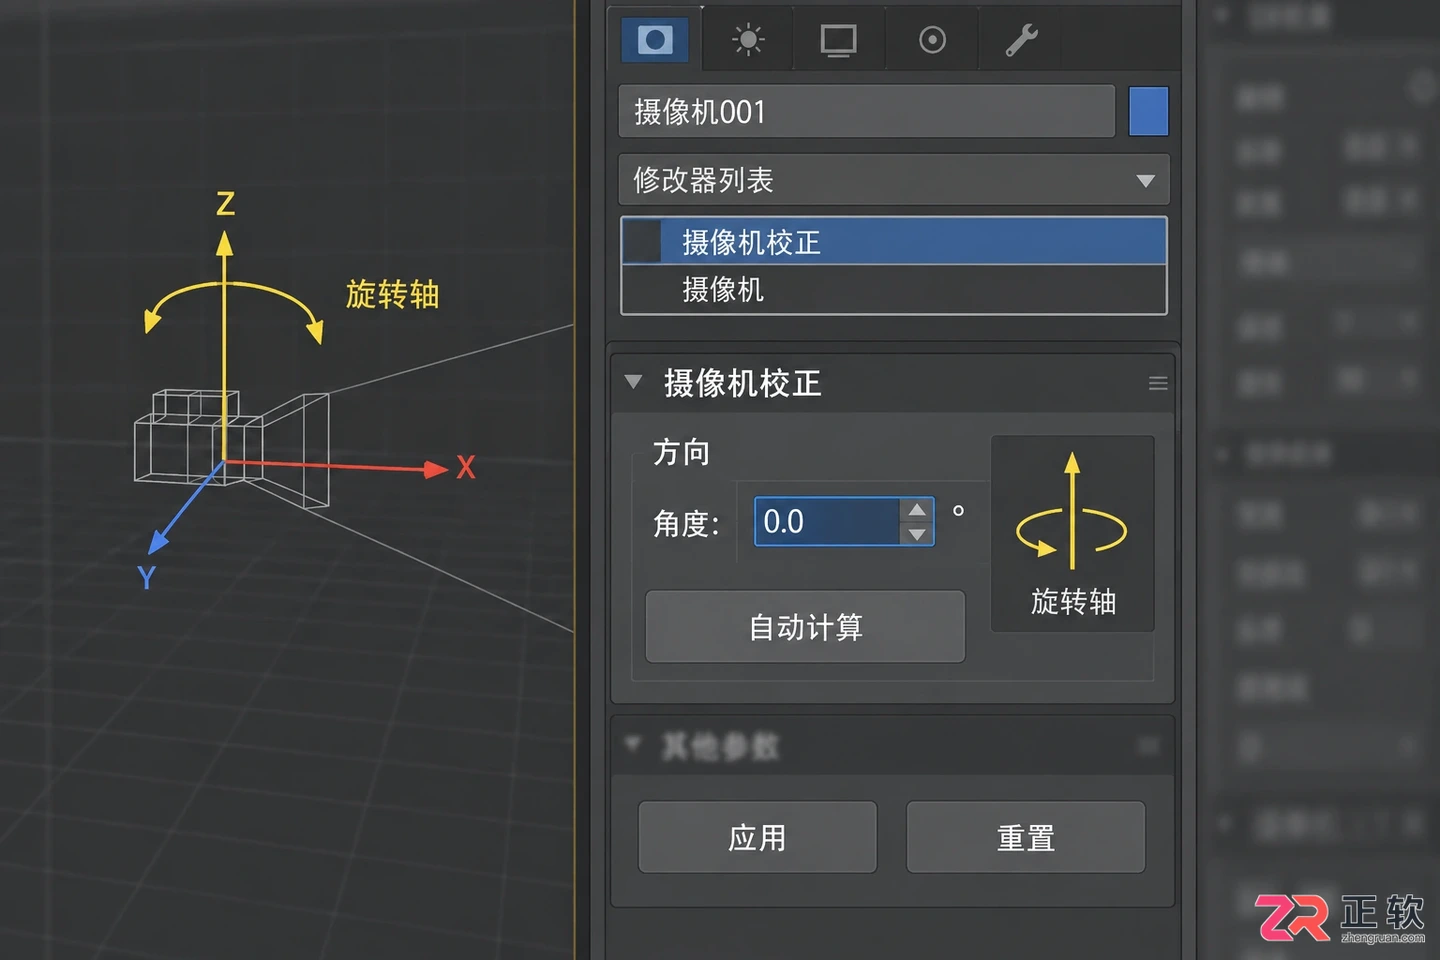Click the 摄像机校正 rollout grip lines icon
This screenshot has height=960, width=1440.
[x=1158, y=383]
